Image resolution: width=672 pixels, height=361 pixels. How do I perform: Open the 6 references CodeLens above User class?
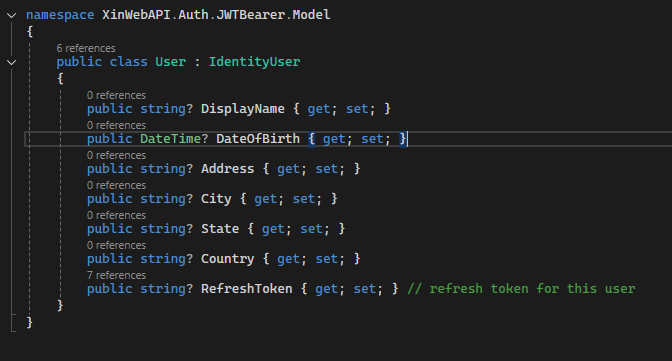pyautogui.click(x=86, y=48)
